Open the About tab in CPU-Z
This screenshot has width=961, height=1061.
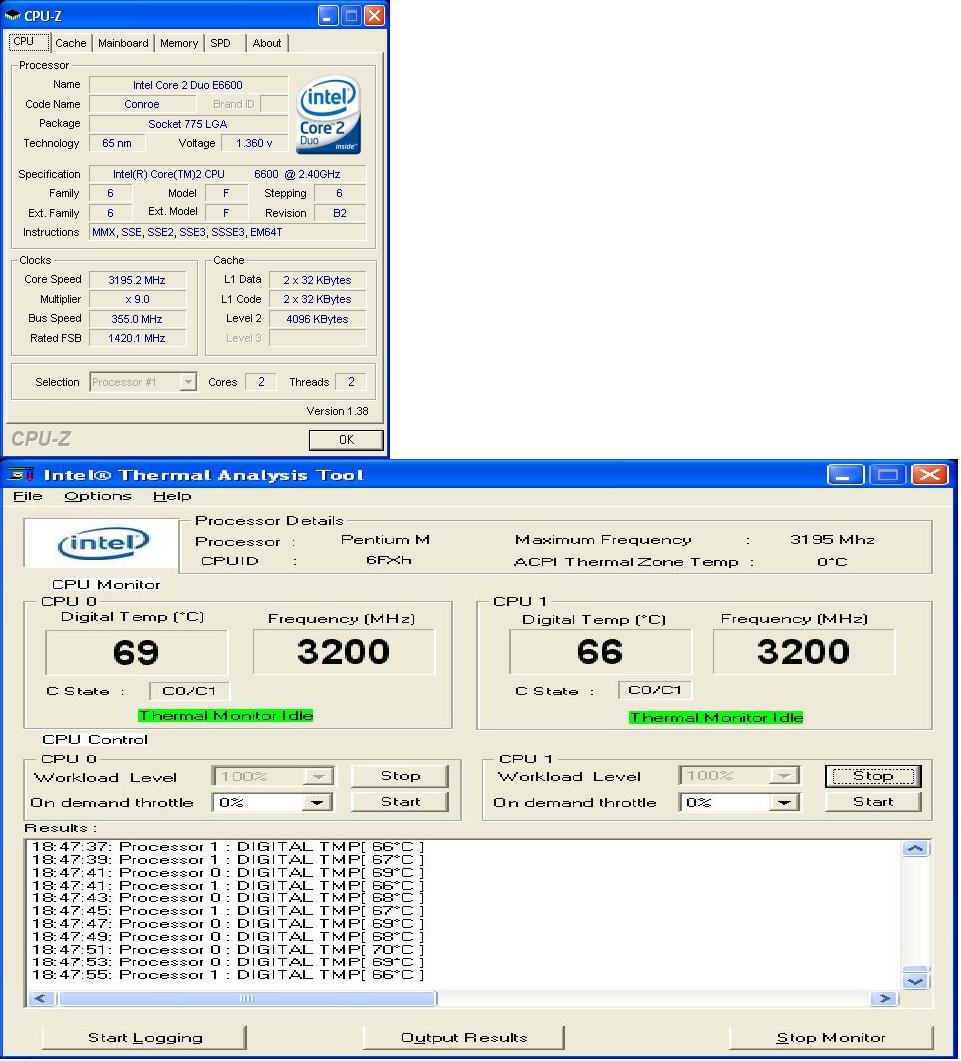click(267, 43)
